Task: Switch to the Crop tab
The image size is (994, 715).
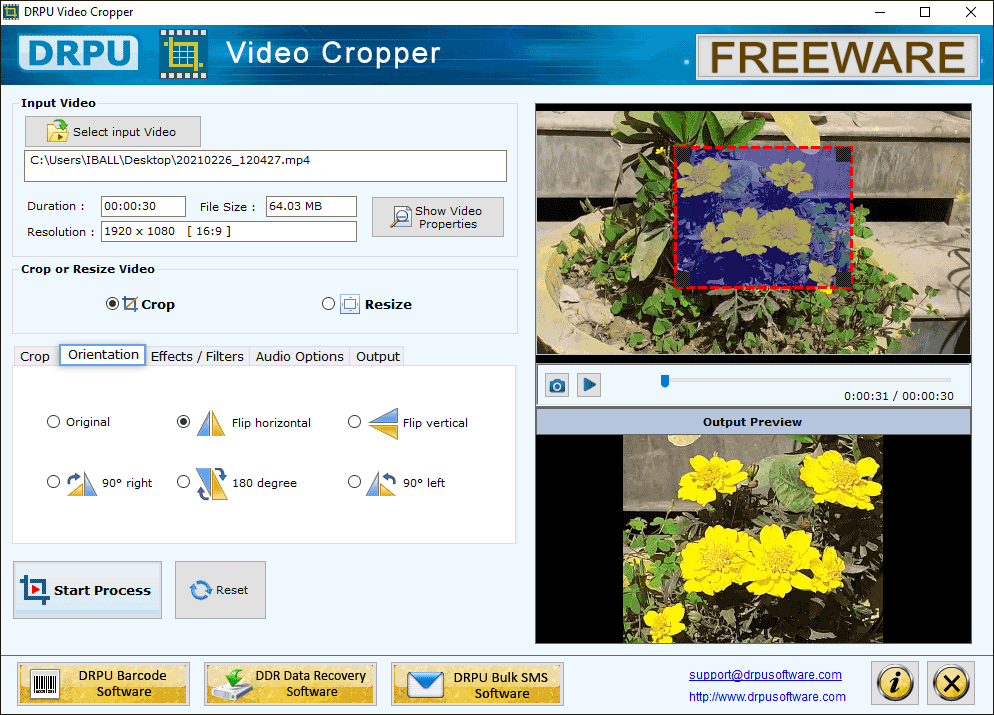Action: click(35, 356)
